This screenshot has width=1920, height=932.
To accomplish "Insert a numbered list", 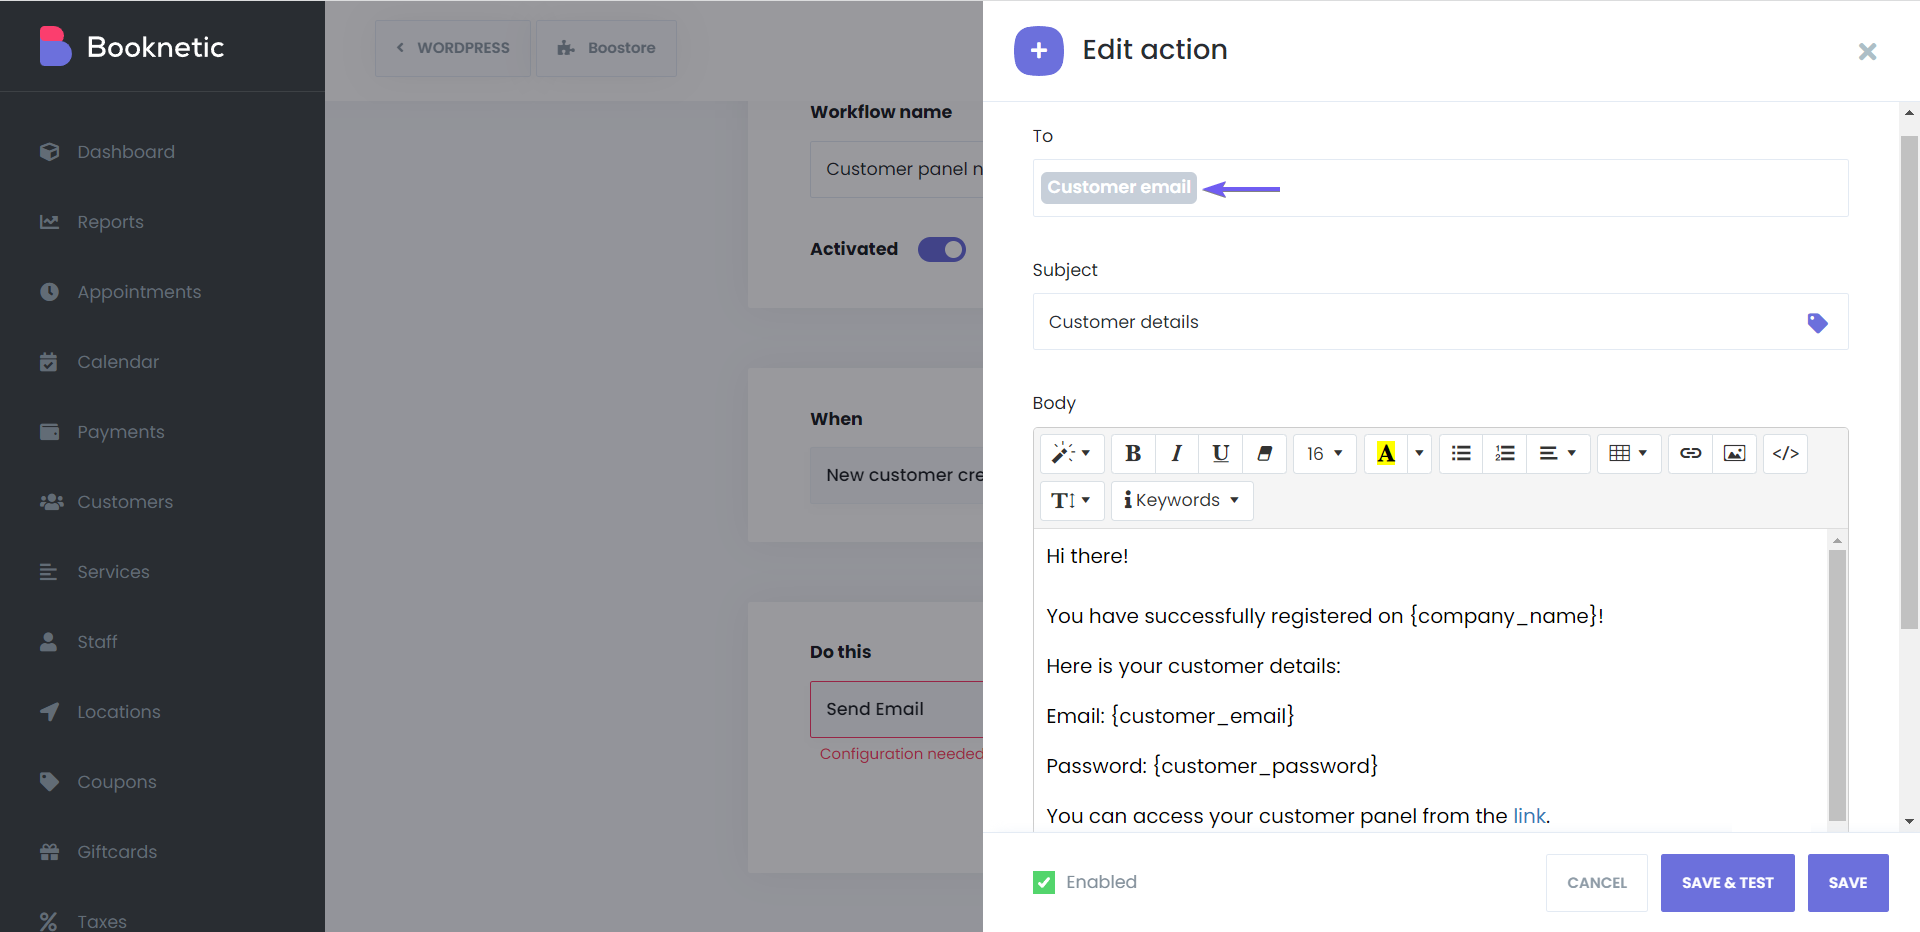I will [x=1504, y=453].
